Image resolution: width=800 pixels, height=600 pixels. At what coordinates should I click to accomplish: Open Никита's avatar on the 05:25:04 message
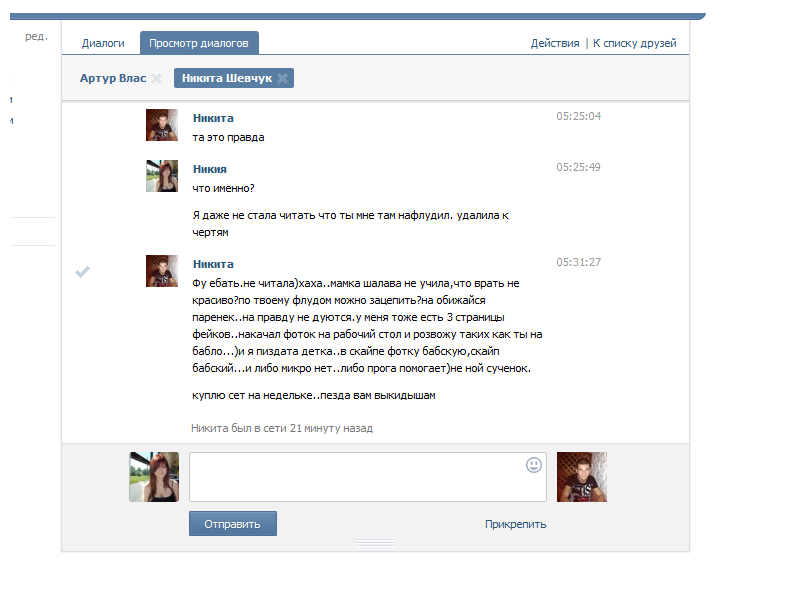point(162,125)
